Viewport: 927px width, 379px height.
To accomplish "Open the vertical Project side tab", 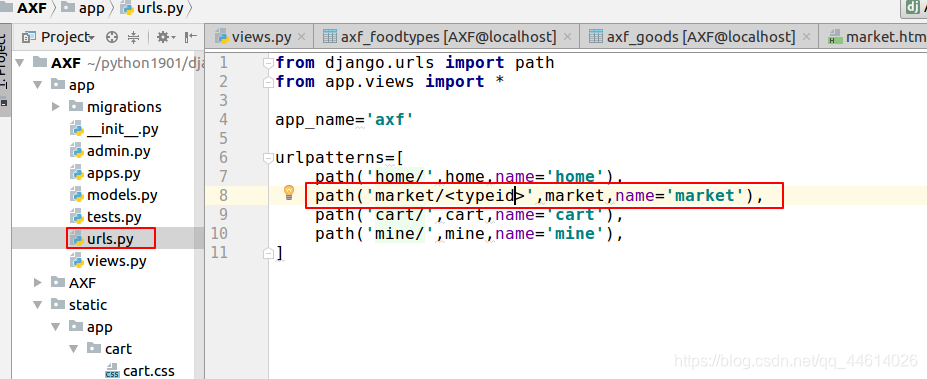I will tap(5, 67).
